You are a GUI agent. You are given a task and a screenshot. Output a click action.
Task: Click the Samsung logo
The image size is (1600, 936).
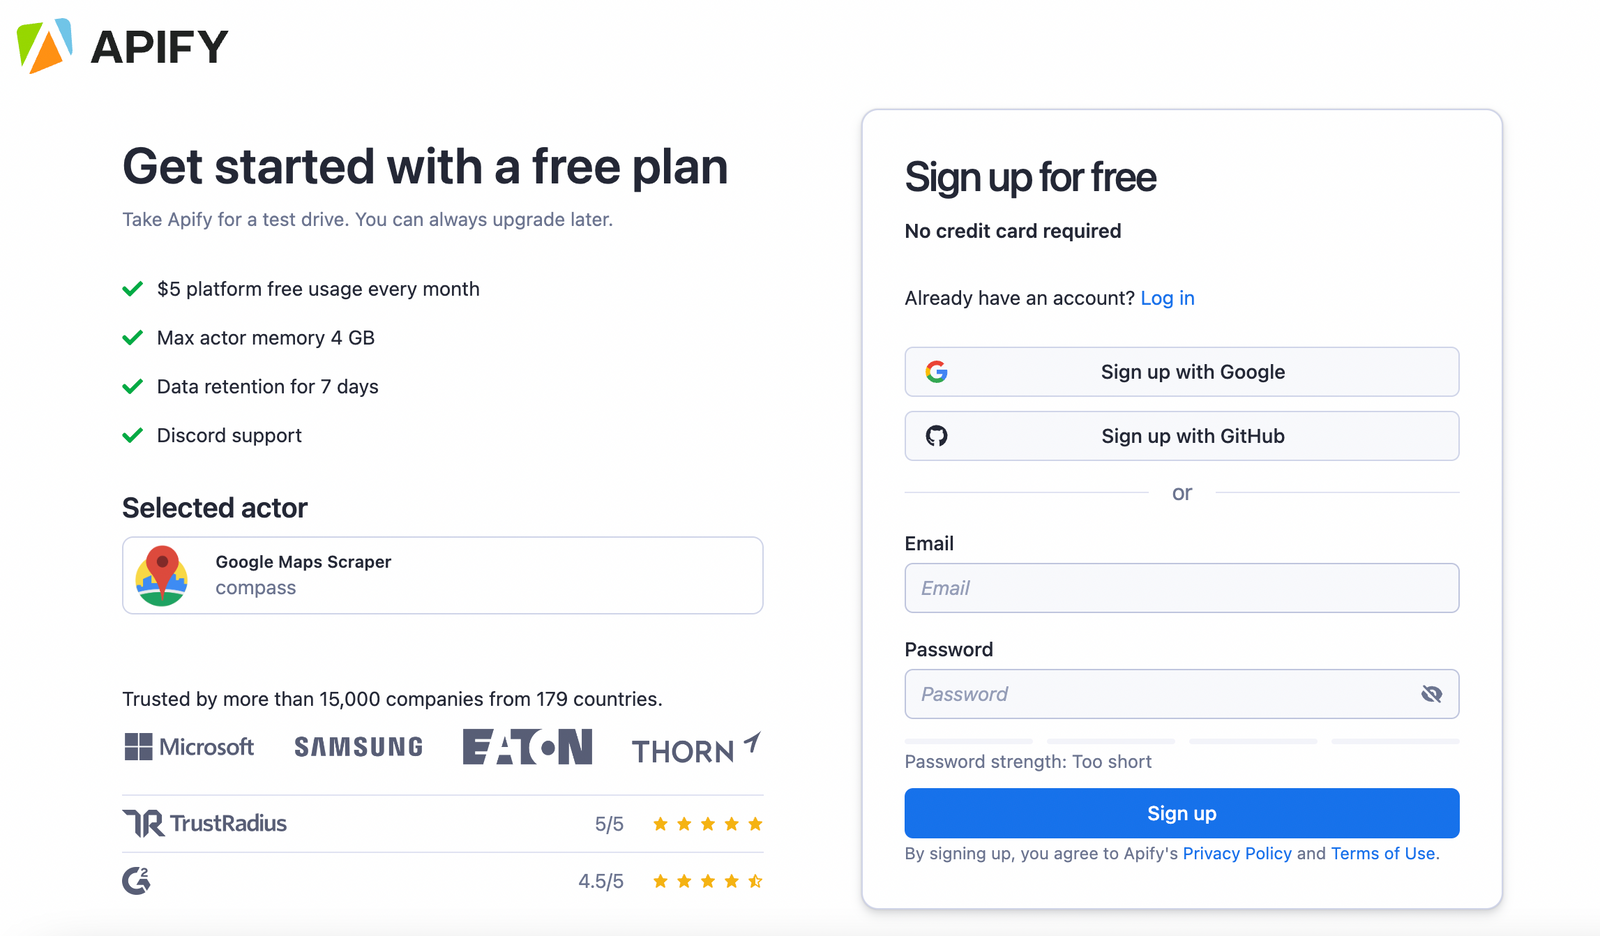tap(358, 747)
